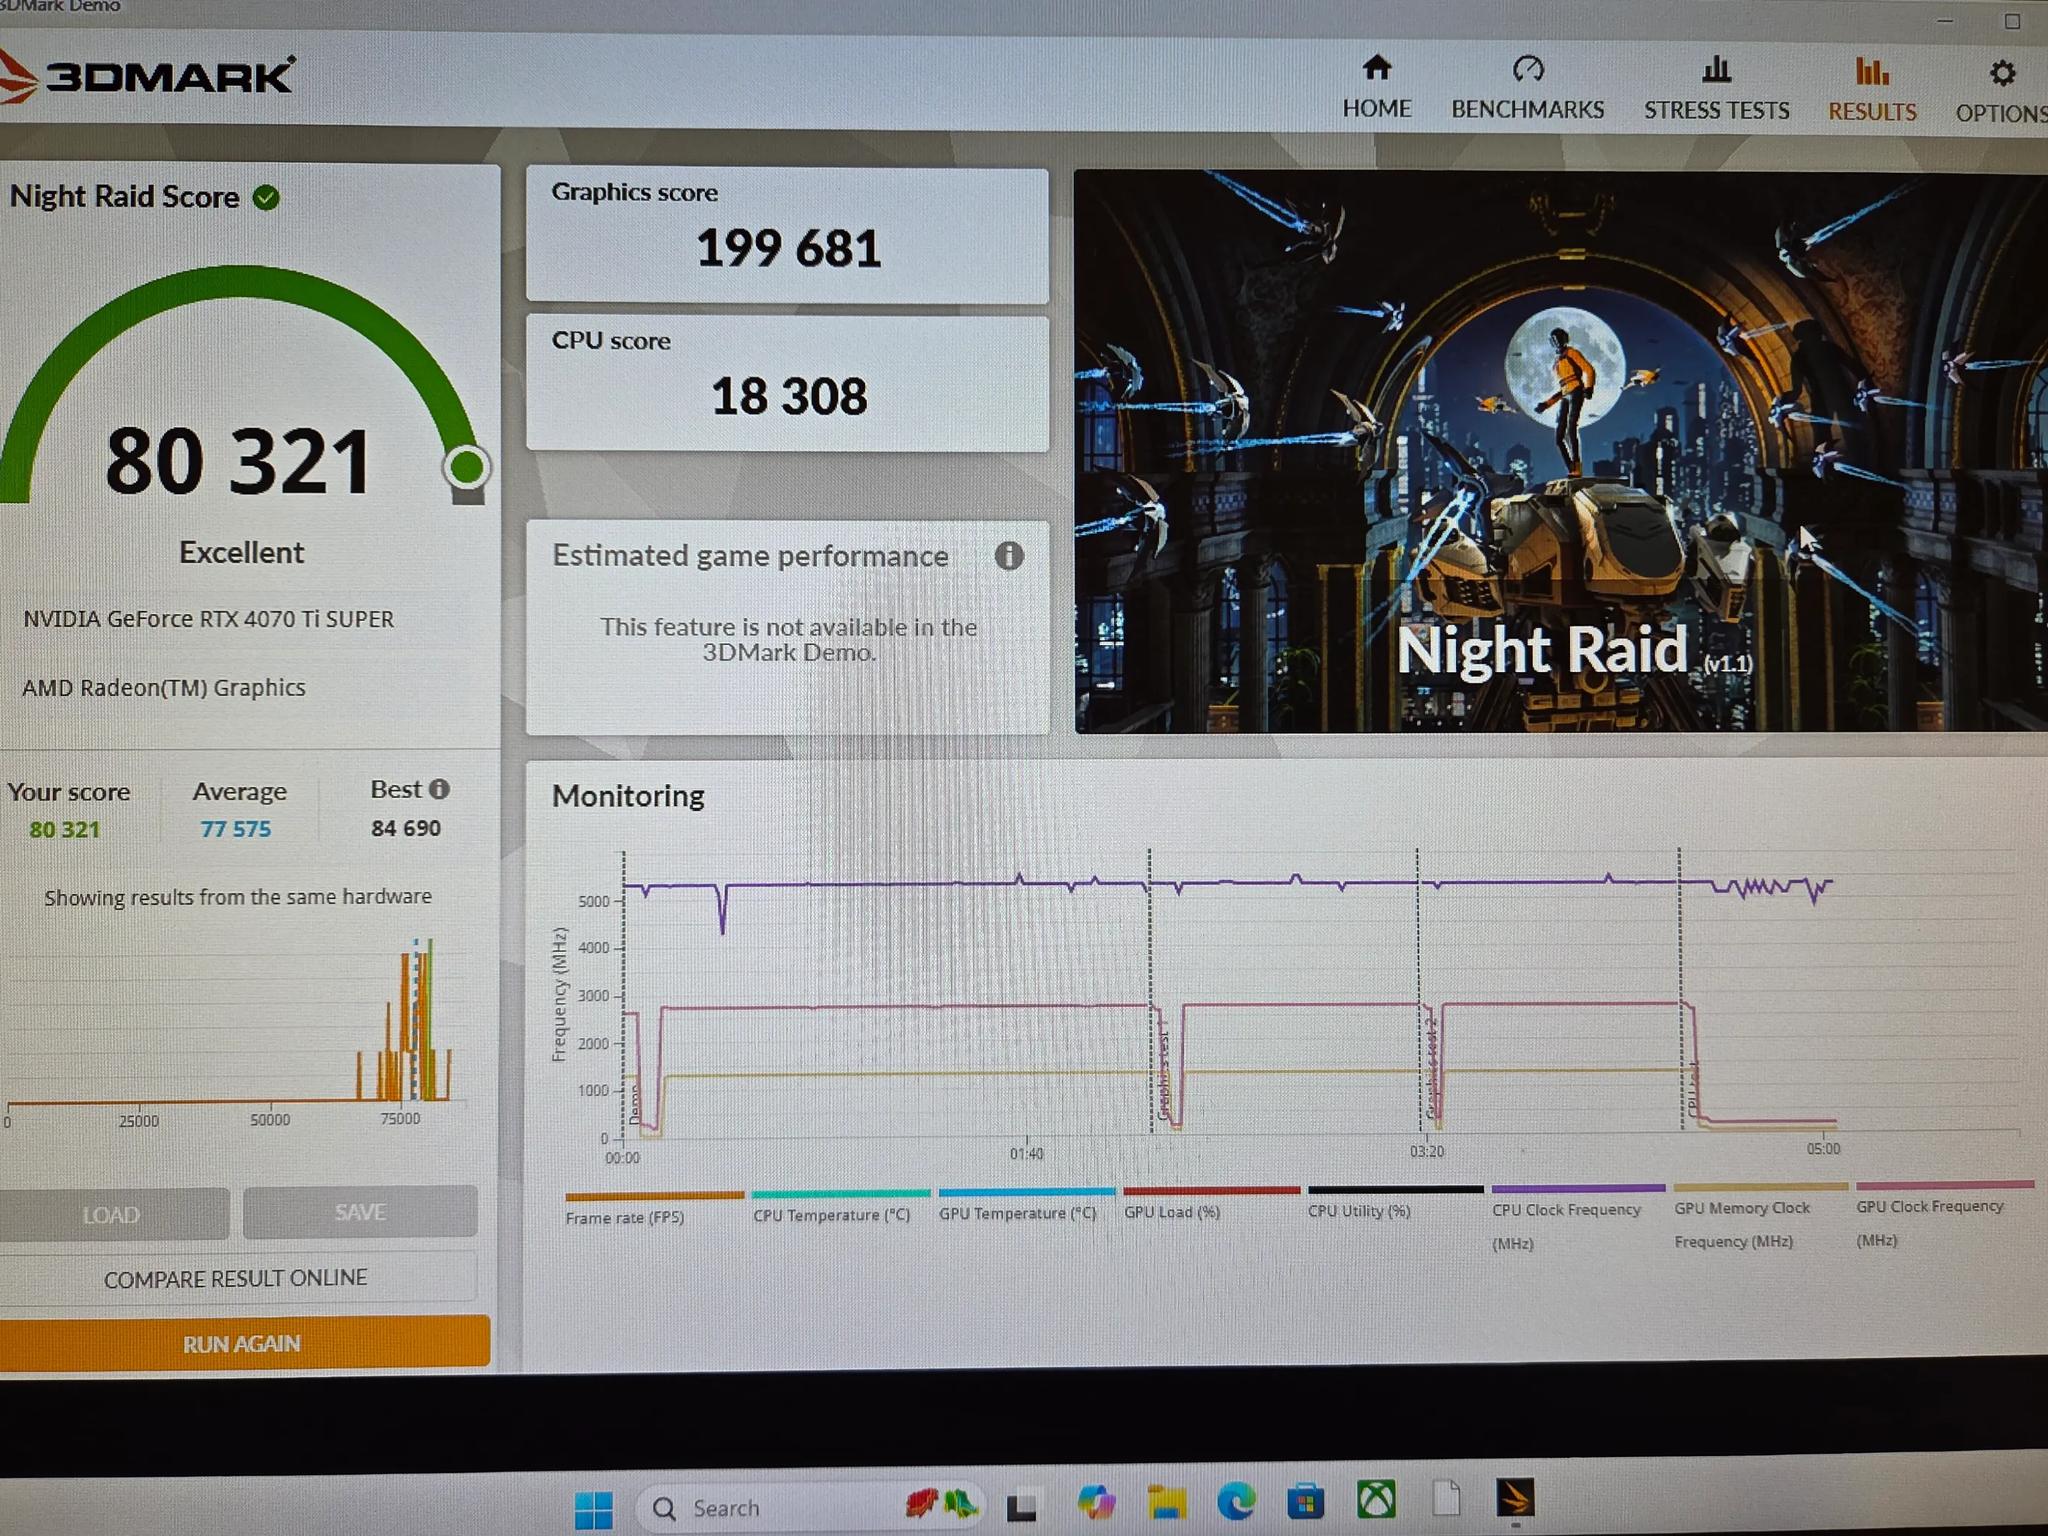
Task: Click the HOME house icon
Action: [x=1377, y=68]
